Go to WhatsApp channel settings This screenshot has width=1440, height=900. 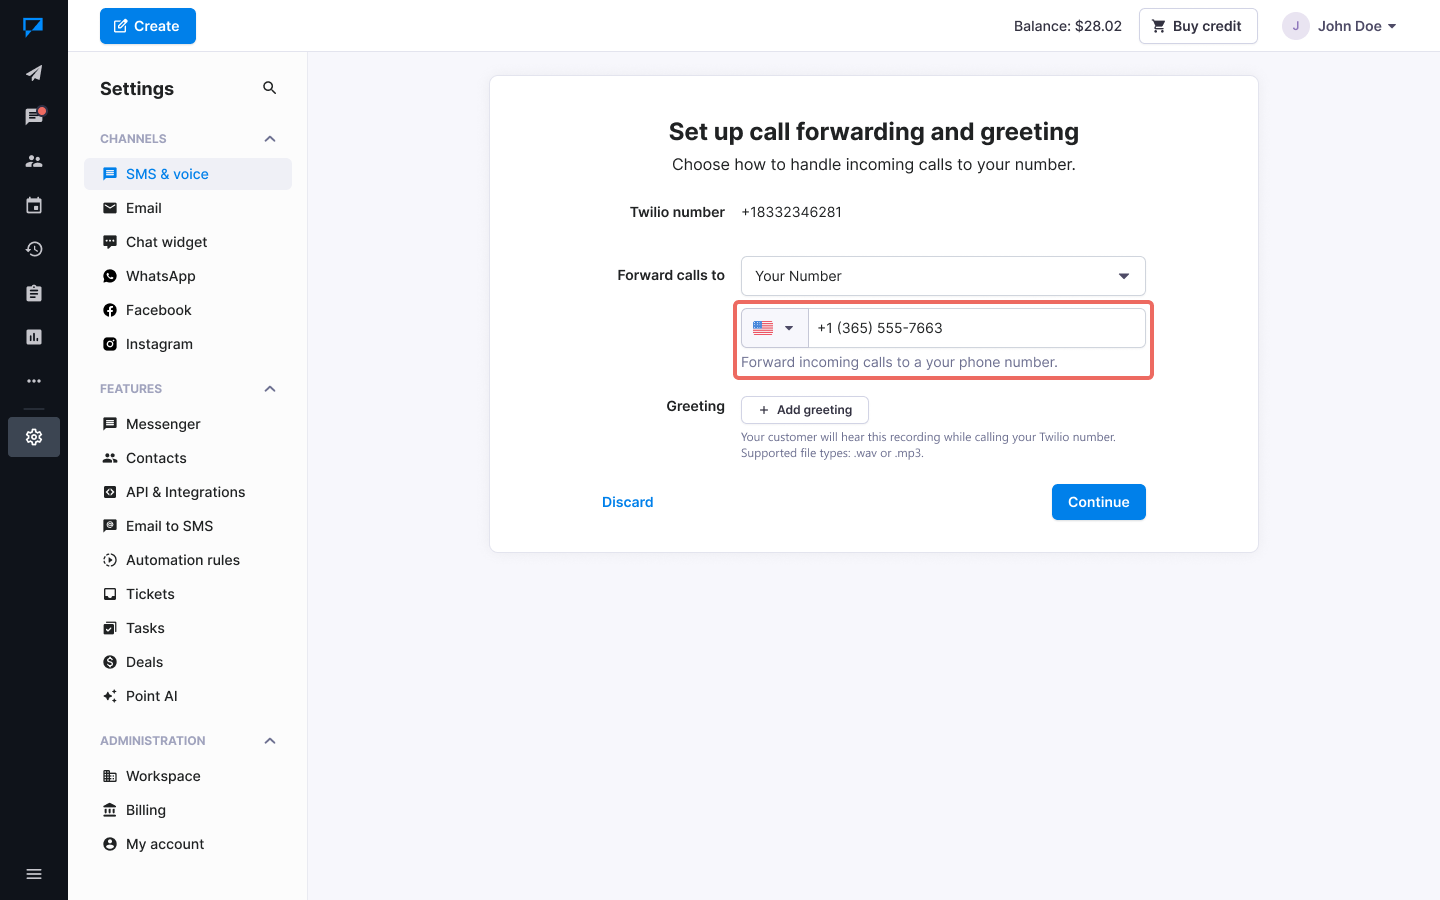point(160,276)
